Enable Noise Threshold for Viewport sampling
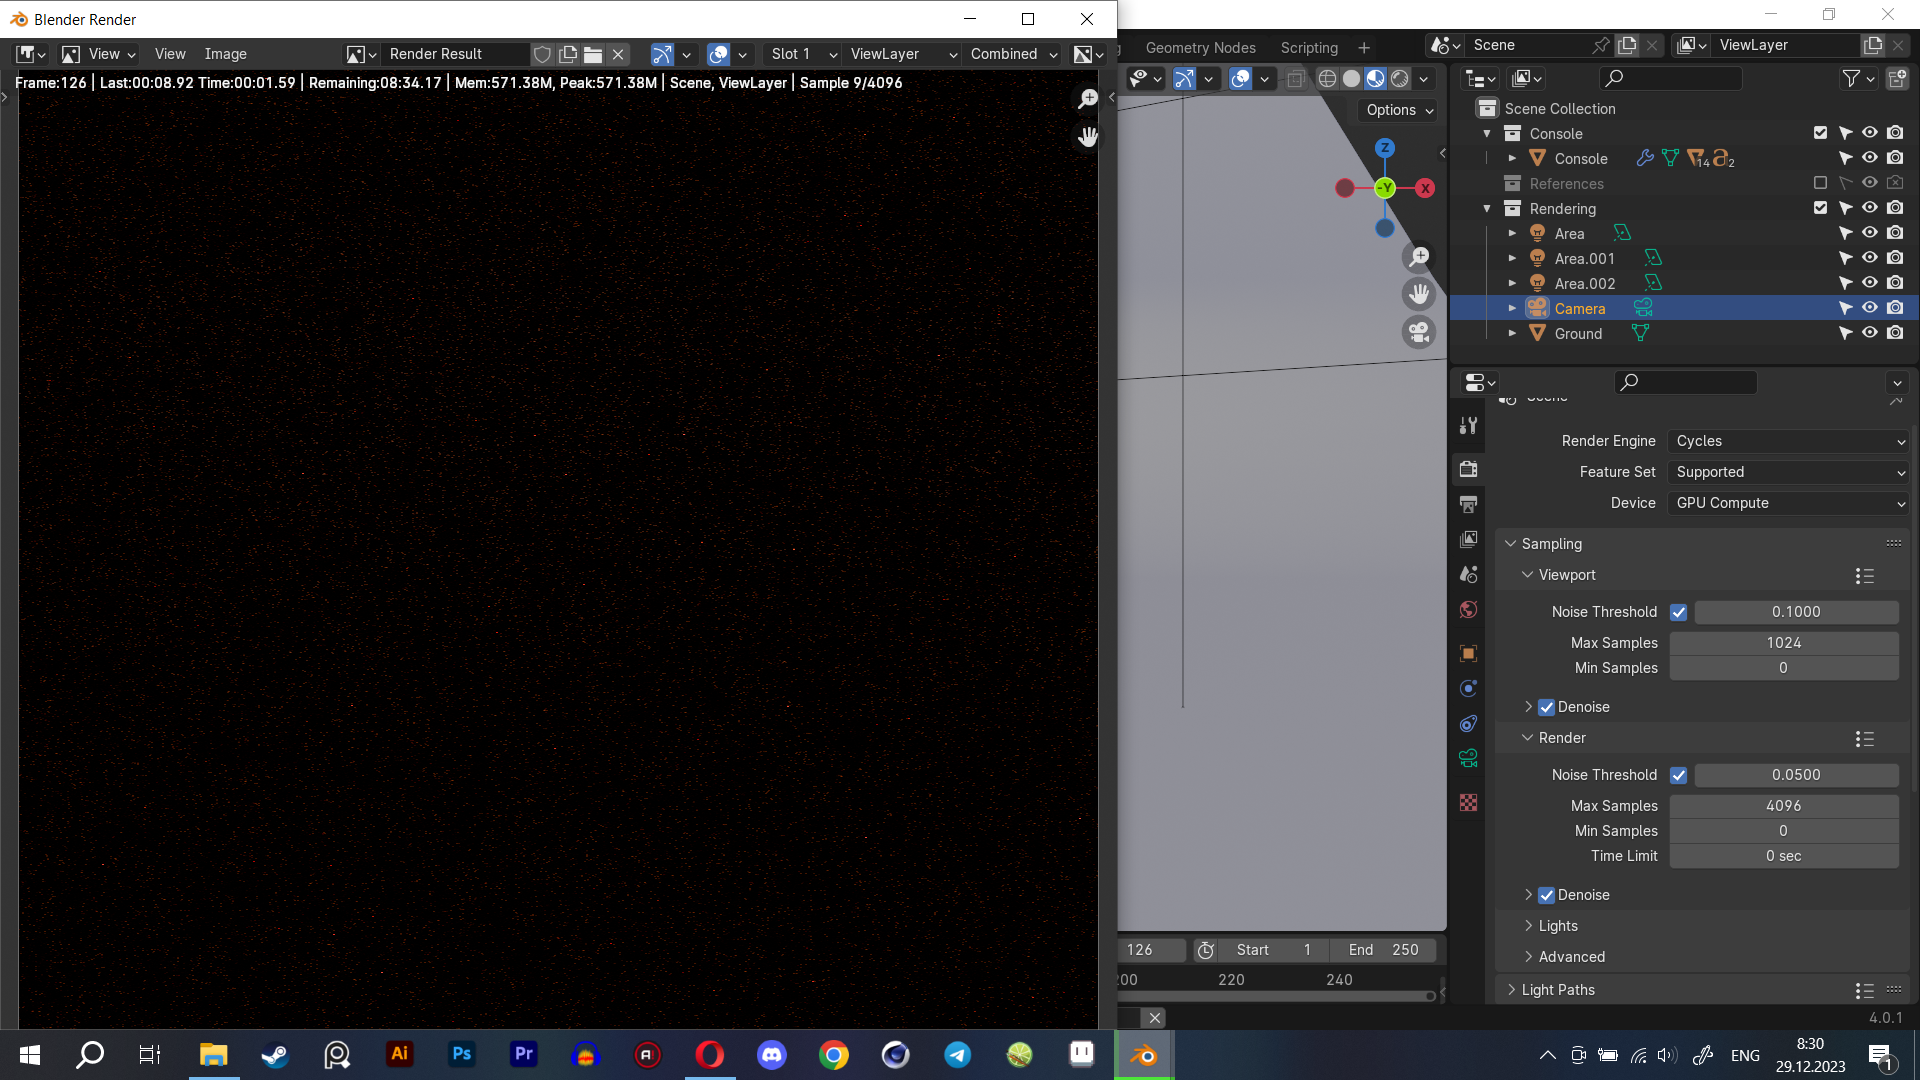 click(1679, 612)
